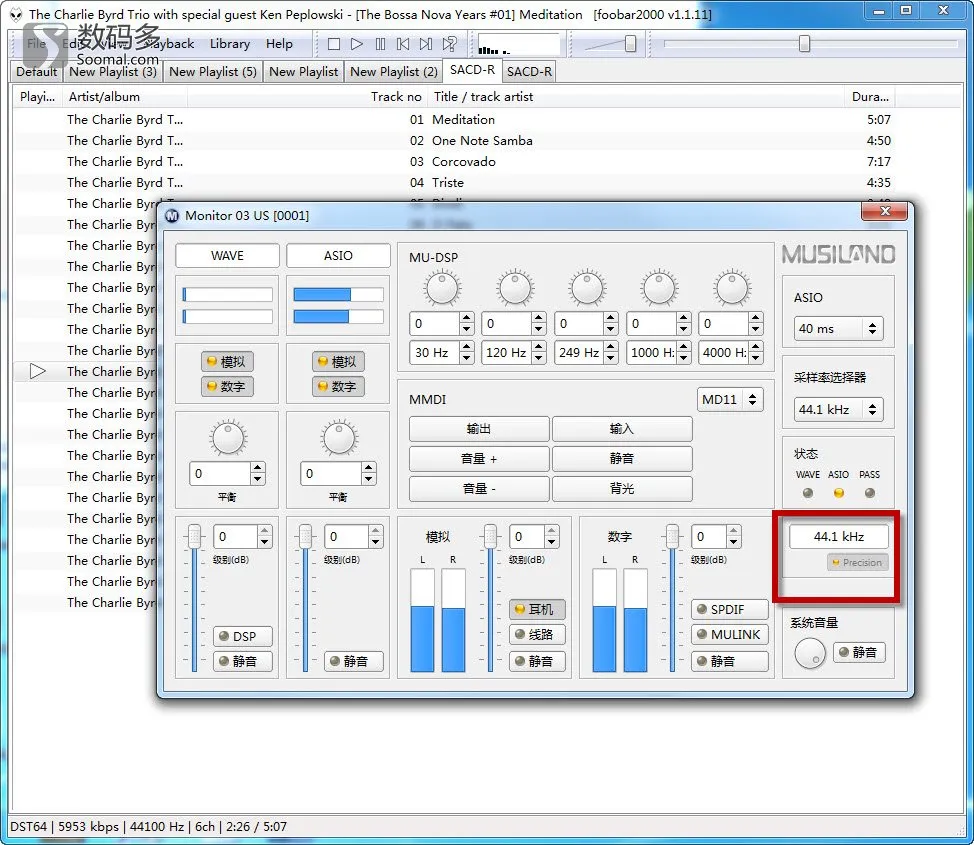Close the Monitor 03 US window
974x845 pixels.
(x=885, y=211)
